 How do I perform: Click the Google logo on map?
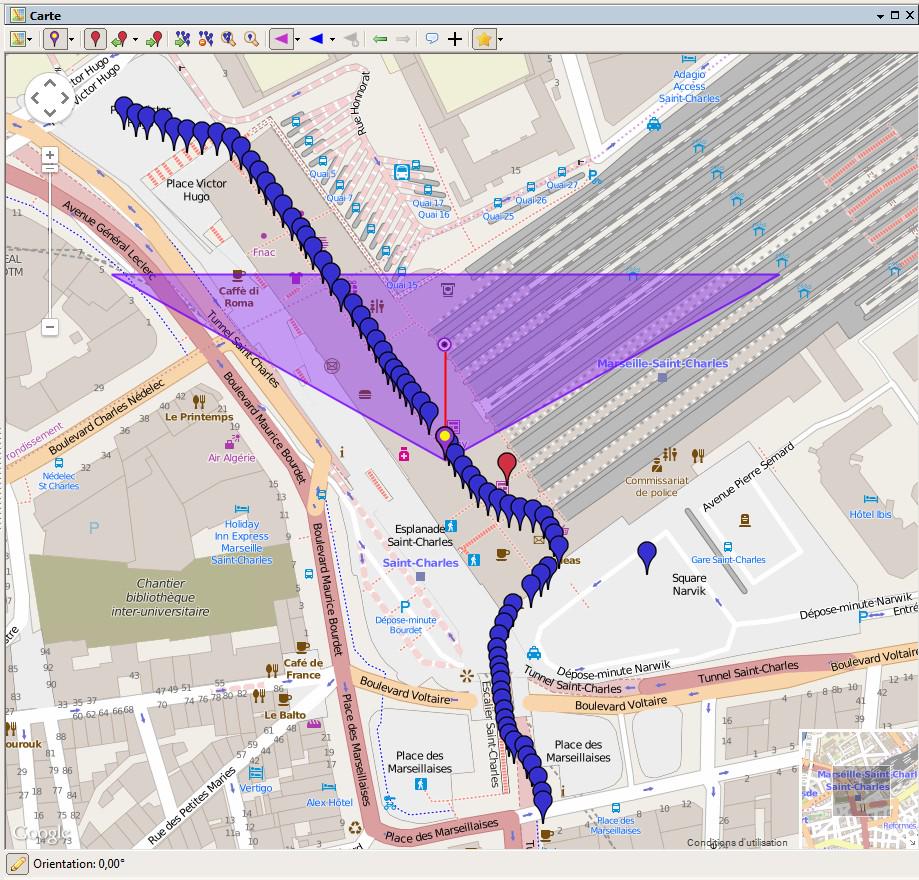coord(41,833)
